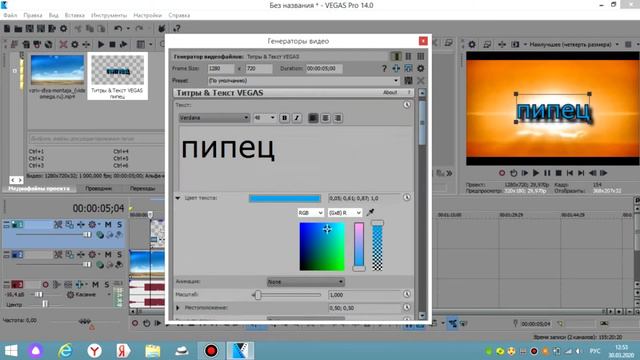This screenshot has width=640, height=360.
Task: Open the Настройки menu
Action: 147,15
